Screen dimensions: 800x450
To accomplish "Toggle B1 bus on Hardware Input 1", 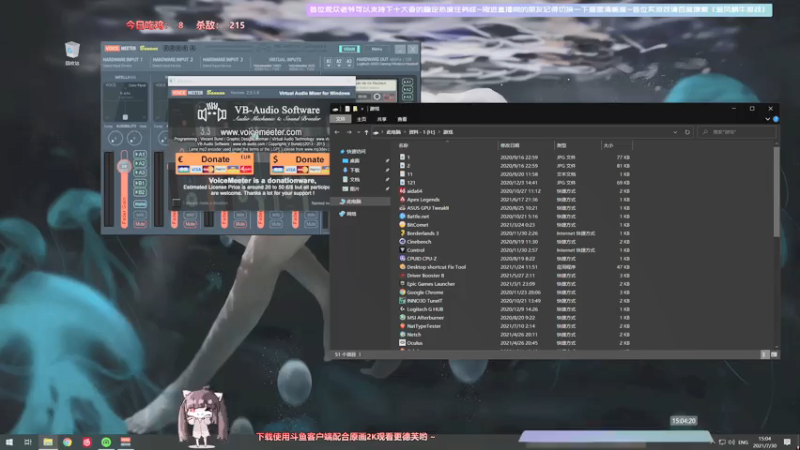I will coord(140,183).
